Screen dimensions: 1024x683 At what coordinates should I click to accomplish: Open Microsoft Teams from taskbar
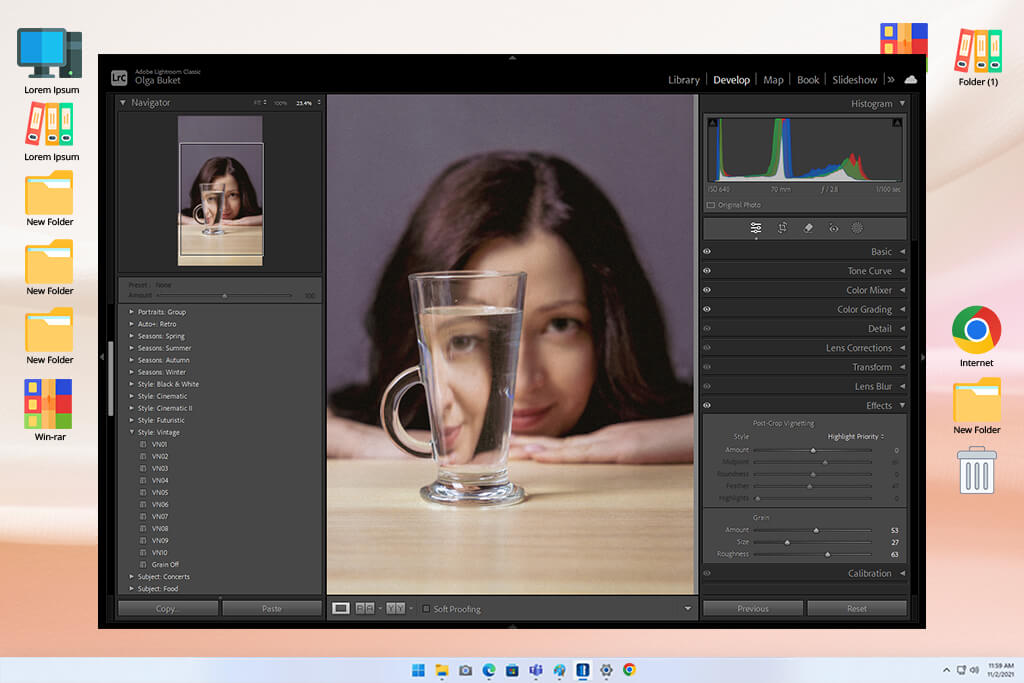tap(536, 670)
